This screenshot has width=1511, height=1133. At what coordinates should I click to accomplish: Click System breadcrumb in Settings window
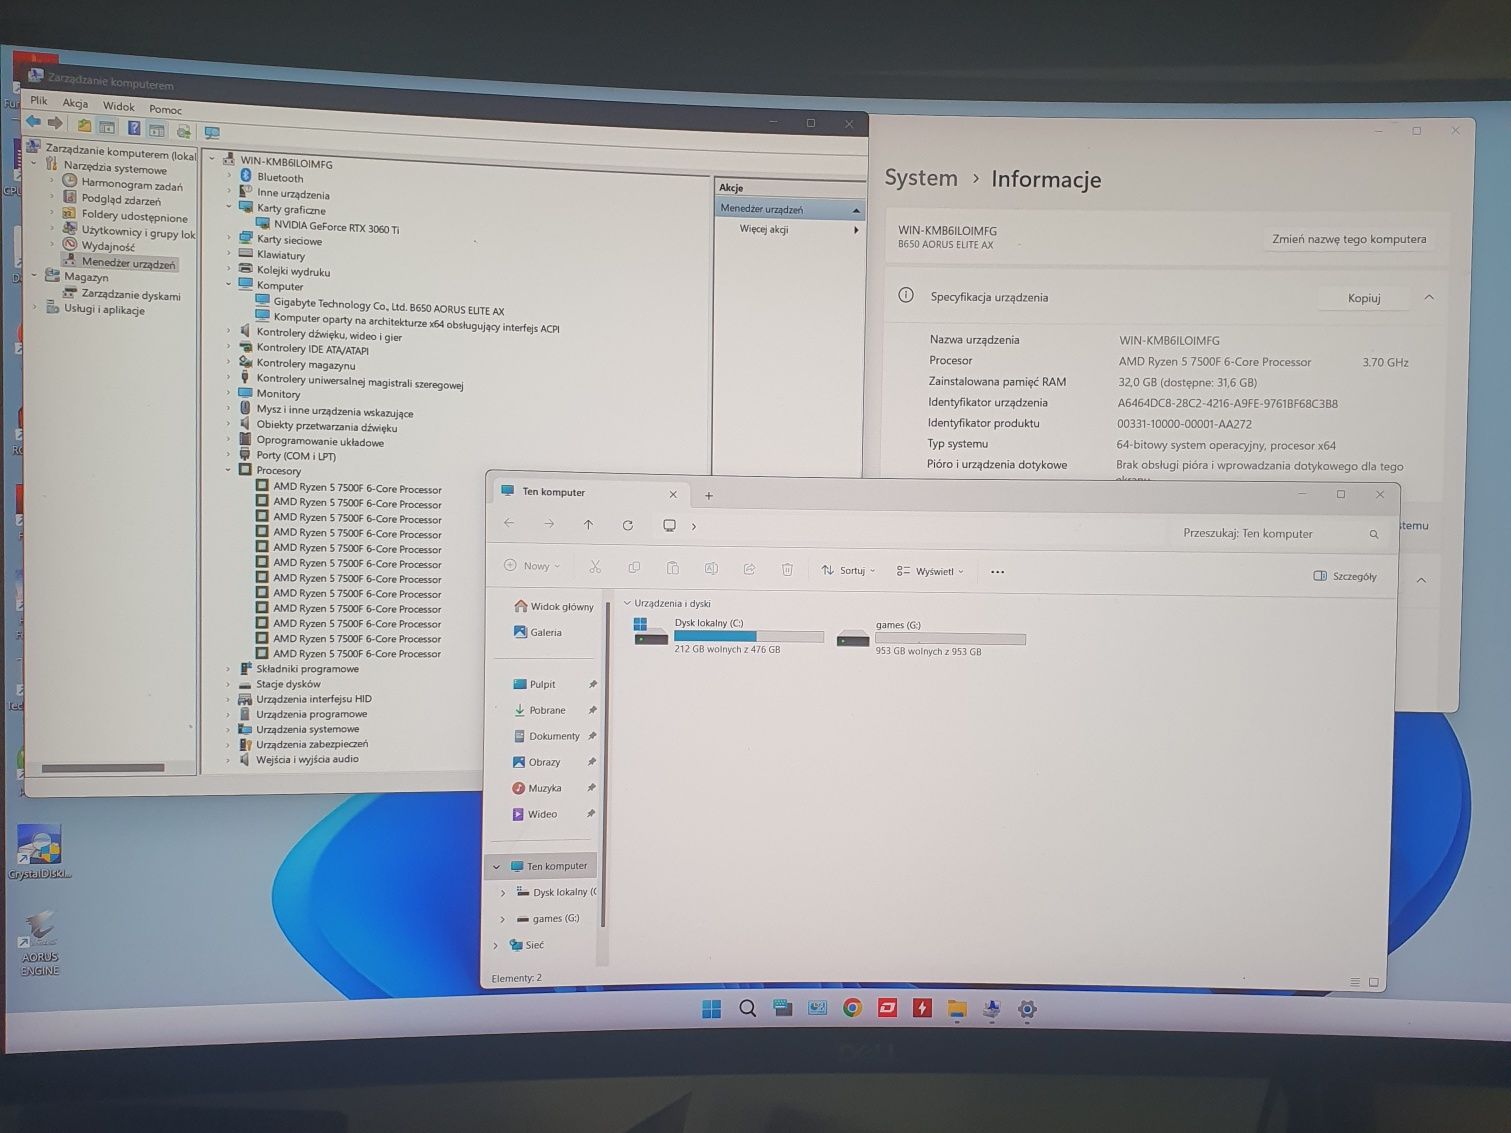(921, 178)
